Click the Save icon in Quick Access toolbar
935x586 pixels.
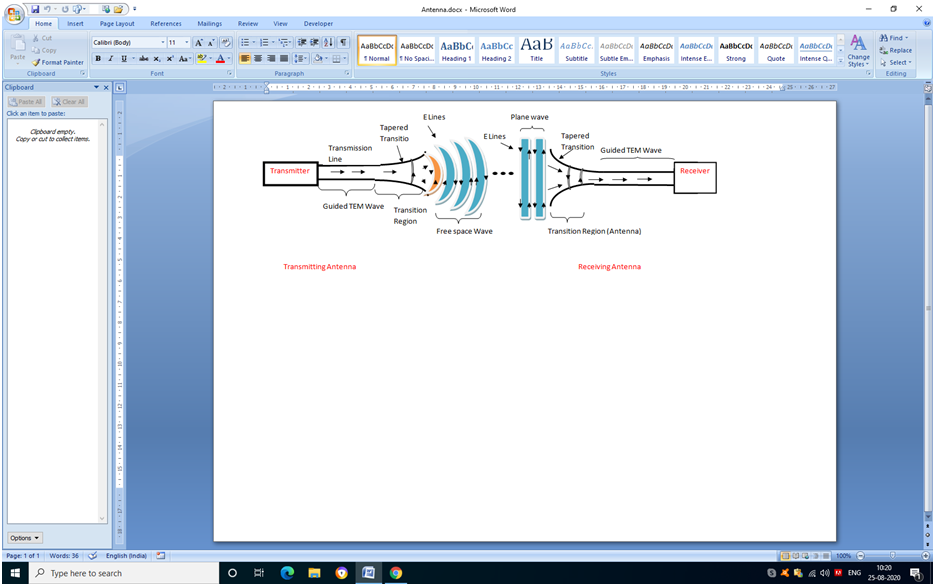tap(35, 9)
